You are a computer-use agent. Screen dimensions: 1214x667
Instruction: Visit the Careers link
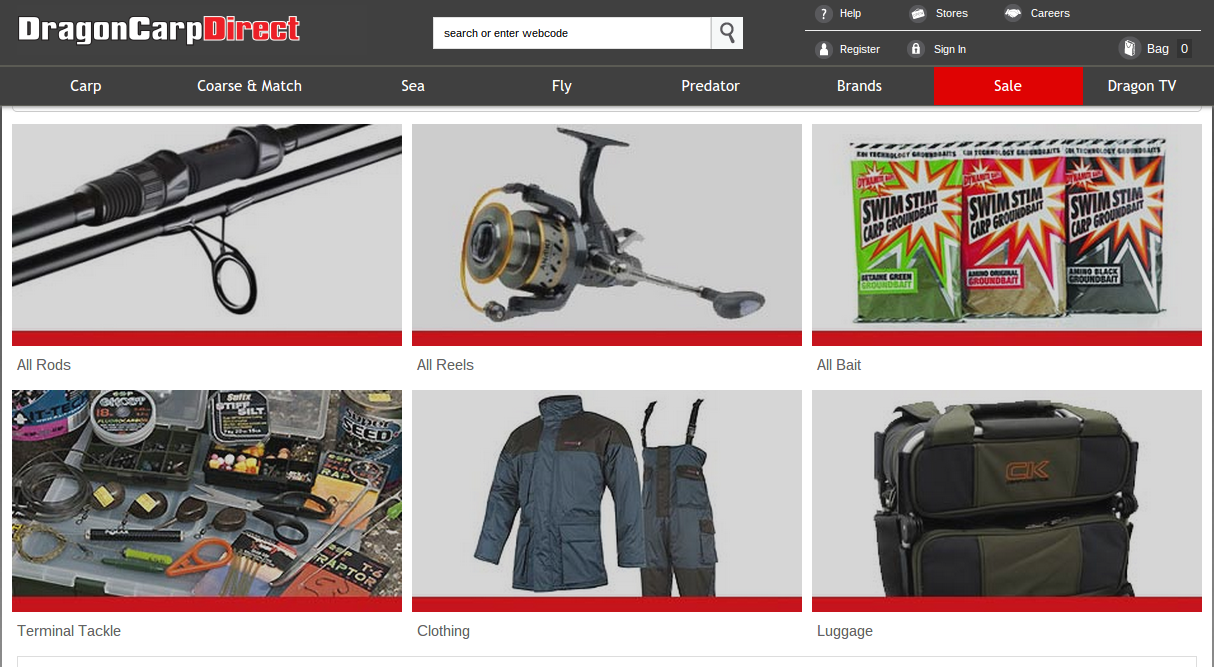1050,14
